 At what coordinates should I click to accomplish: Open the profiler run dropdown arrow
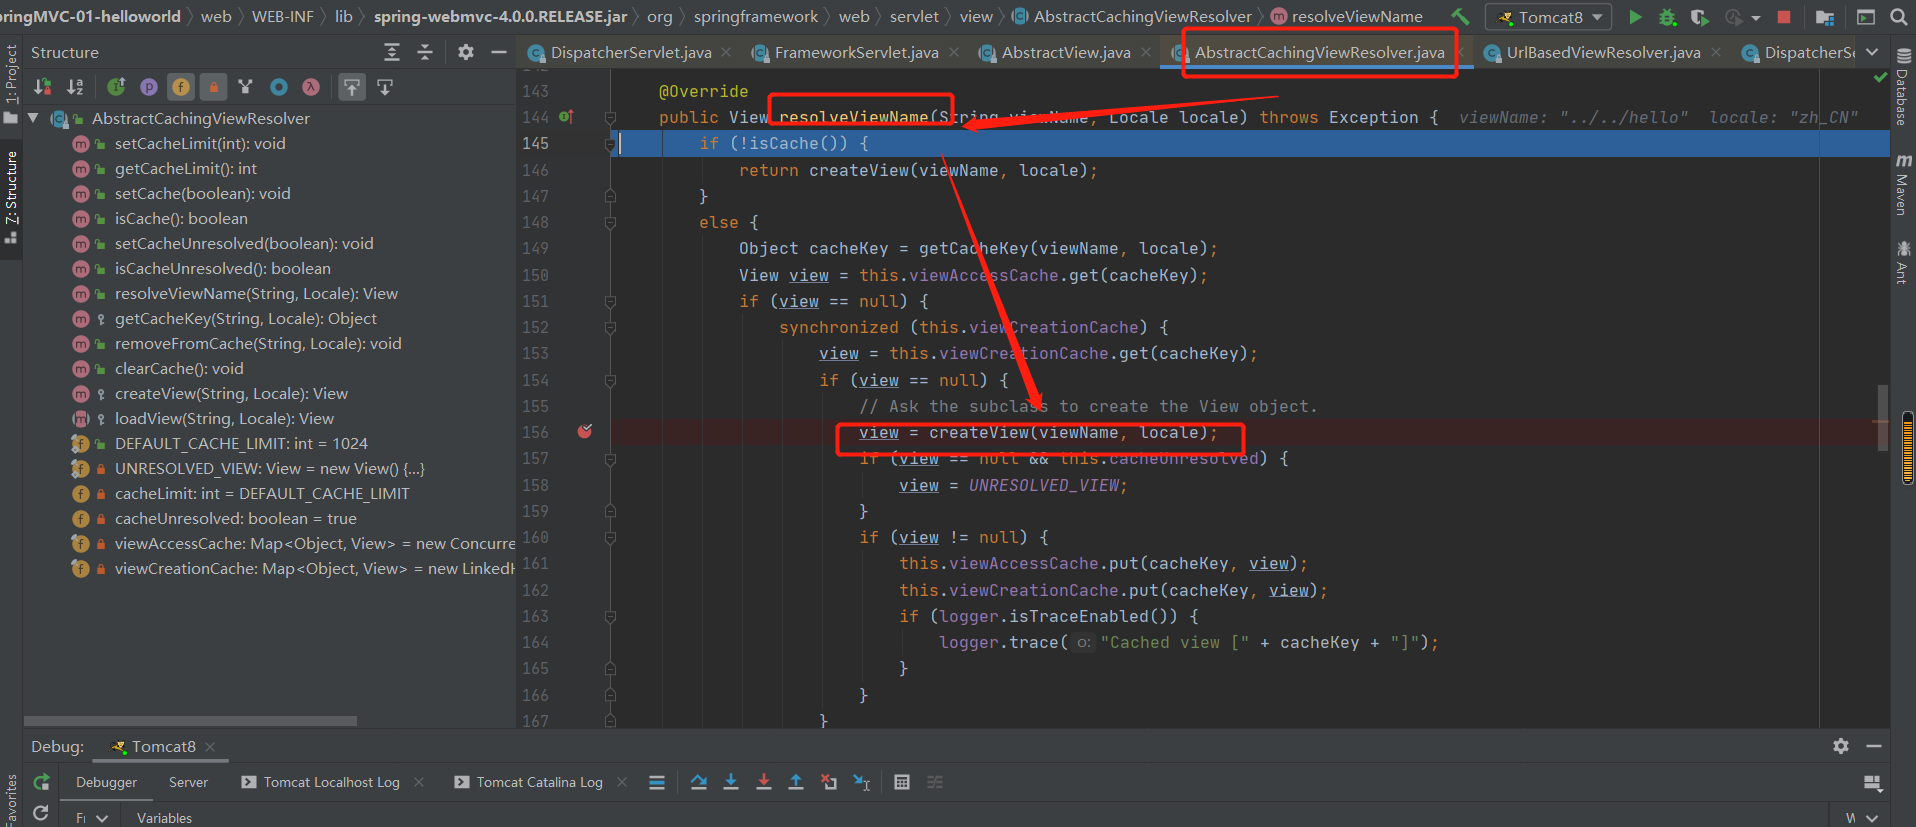point(1755,18)
